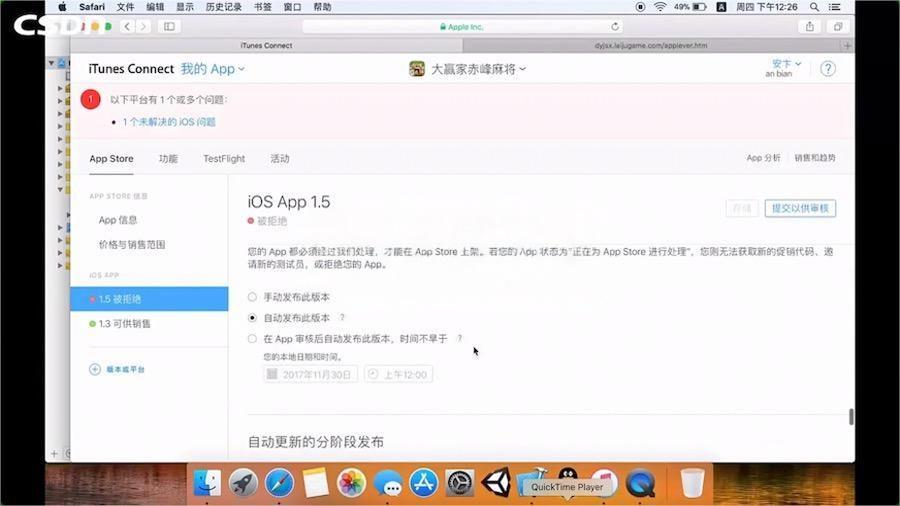Screen dimensions: 900x506
Task: Open the 2017年11月30日 date picker
Action: (311, 374)
